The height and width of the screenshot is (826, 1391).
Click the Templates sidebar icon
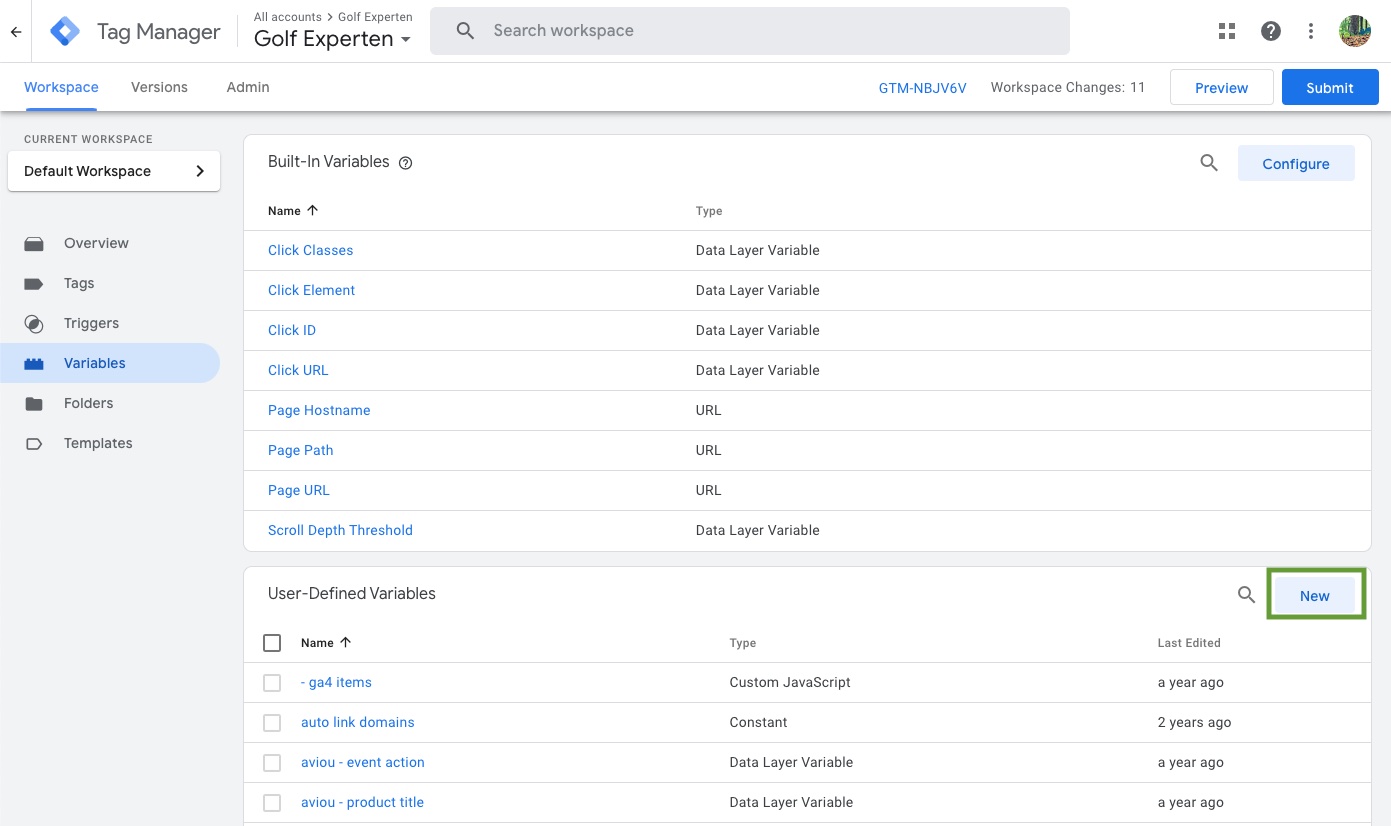pos(34,443)
